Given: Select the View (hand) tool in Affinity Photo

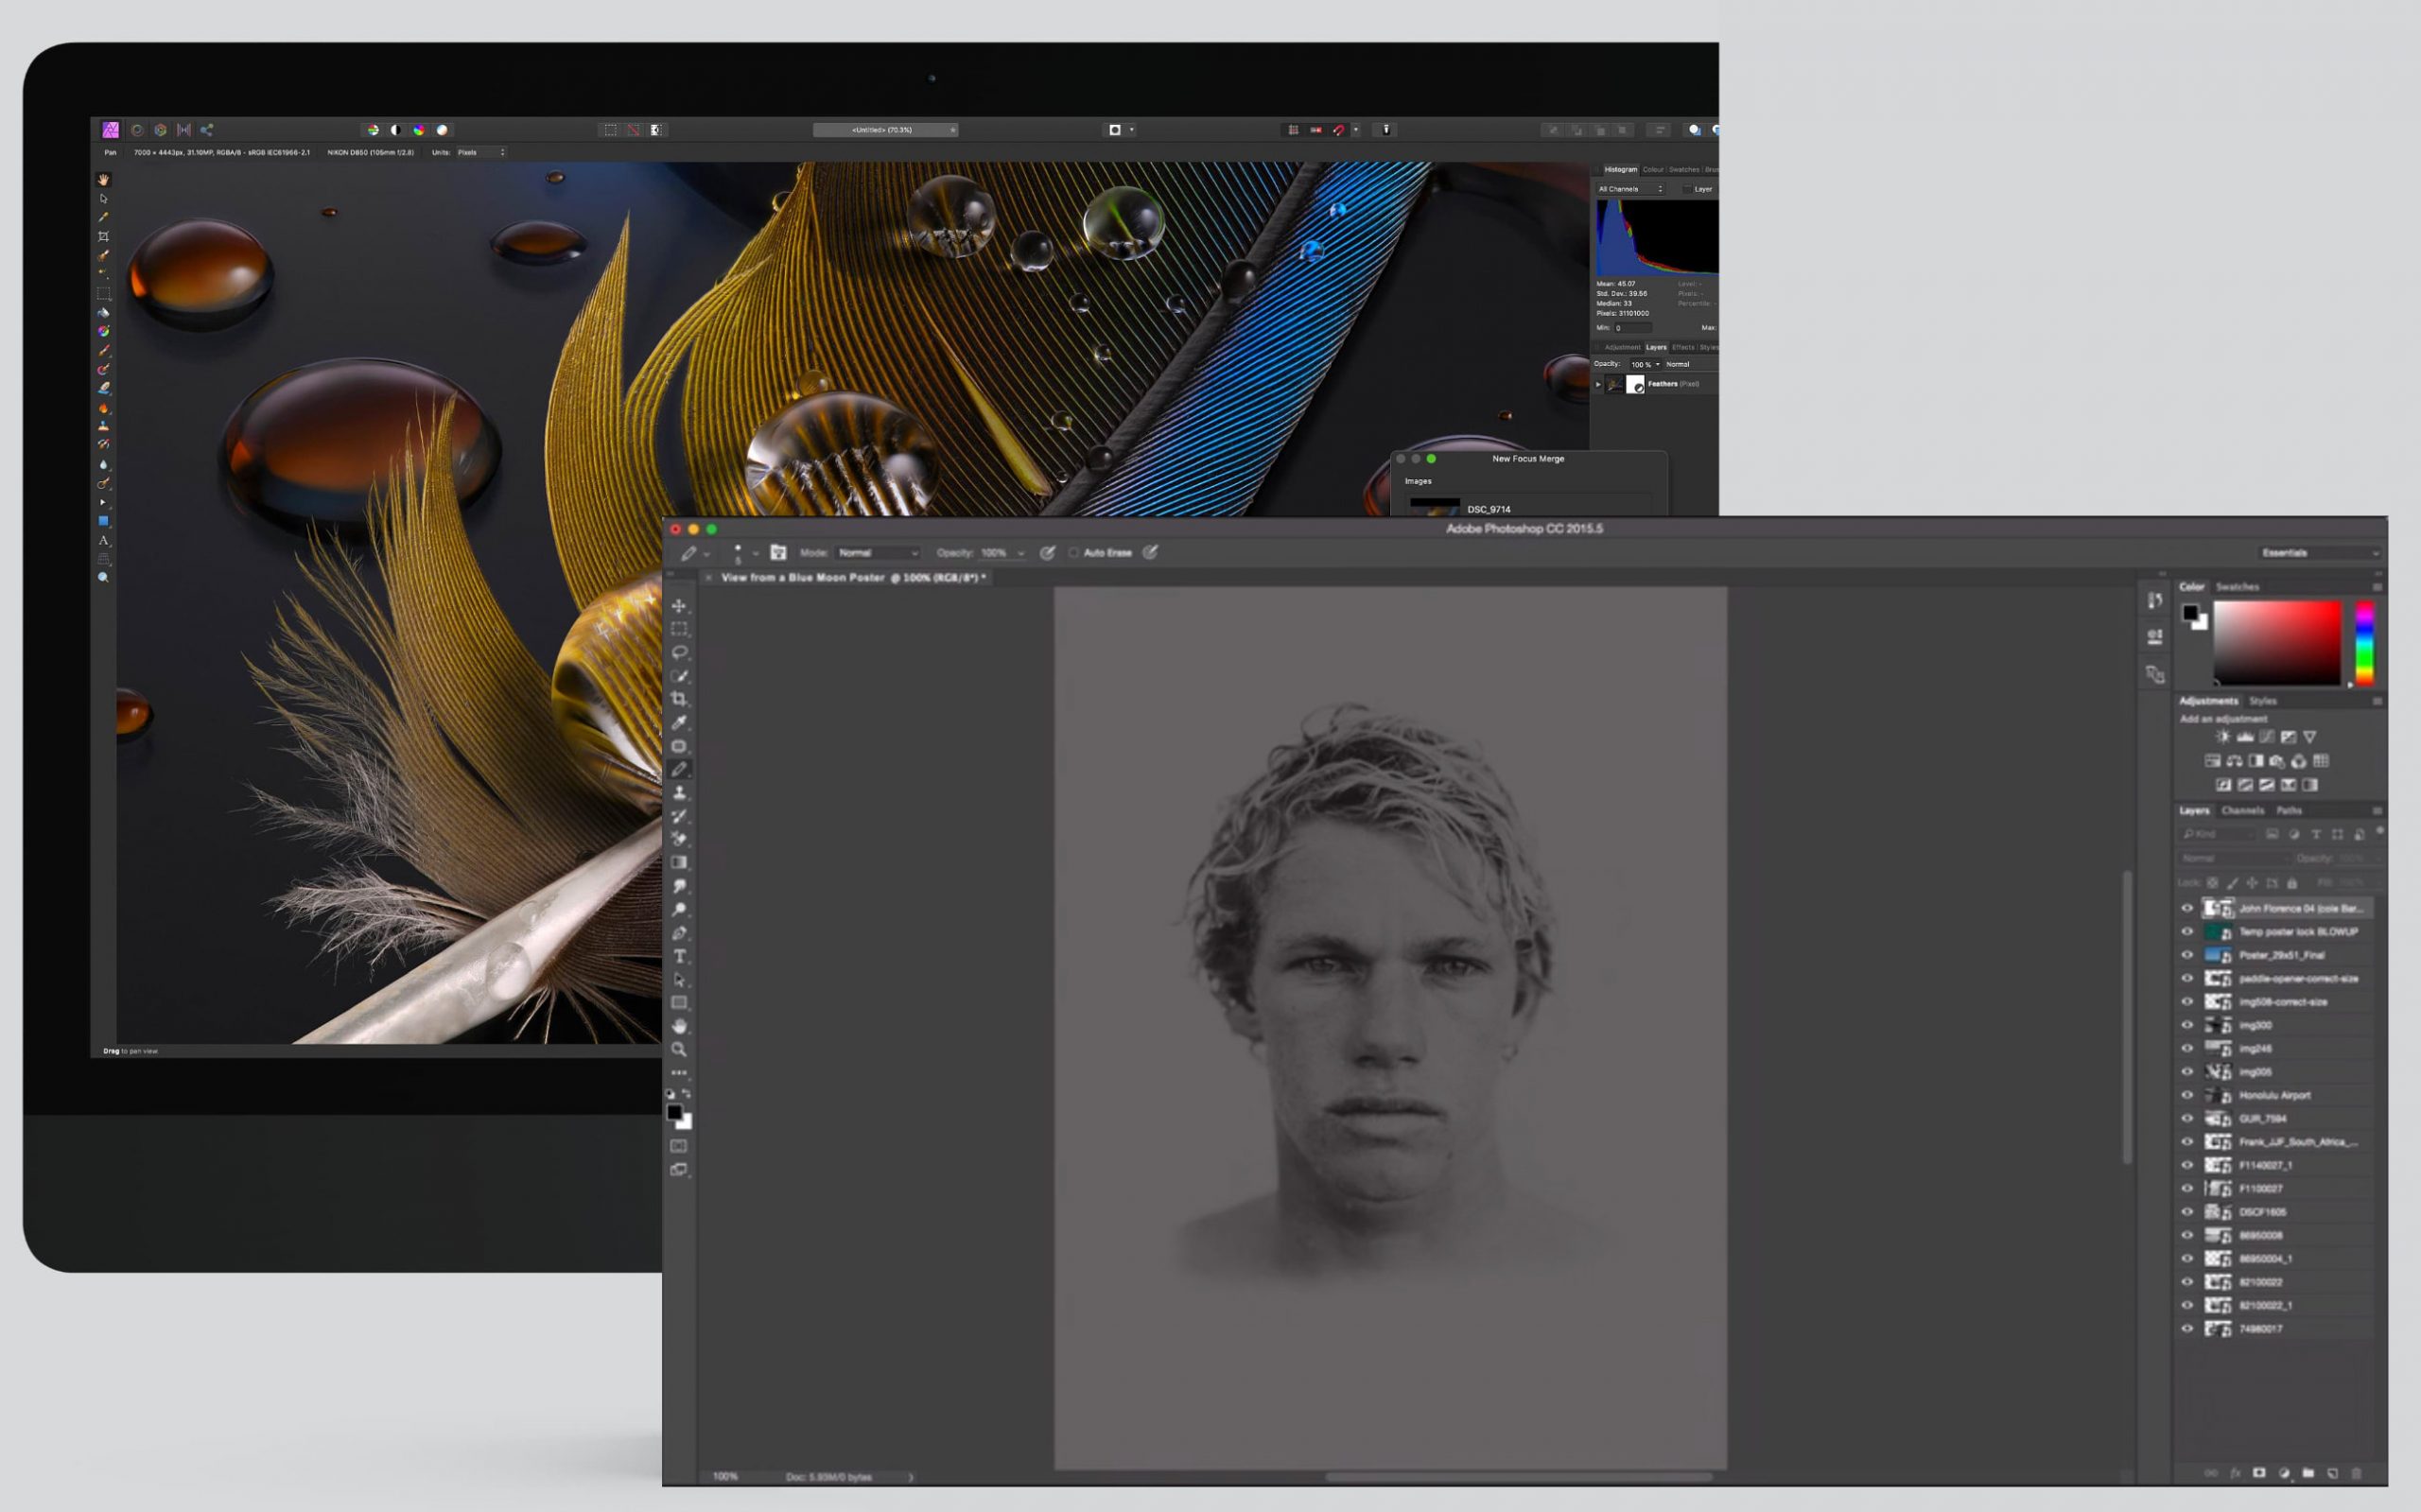Looking at the screenshot, I should pos(103,180).
